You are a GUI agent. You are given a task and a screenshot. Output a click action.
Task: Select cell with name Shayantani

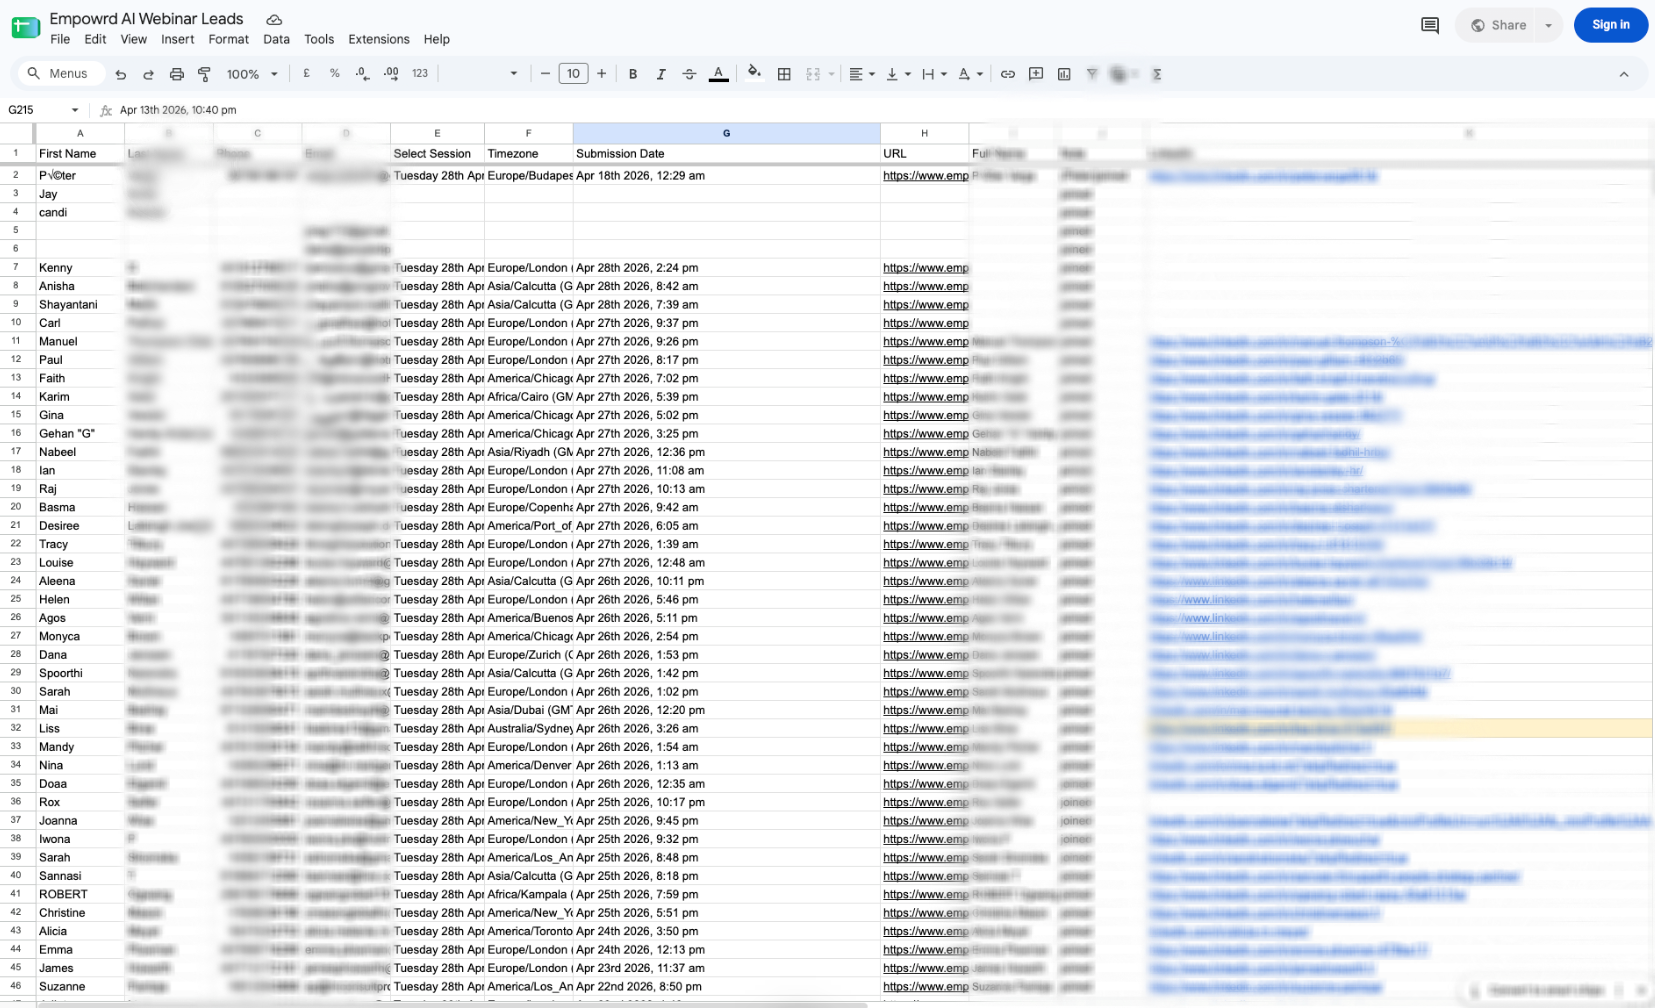pos(80,305)
